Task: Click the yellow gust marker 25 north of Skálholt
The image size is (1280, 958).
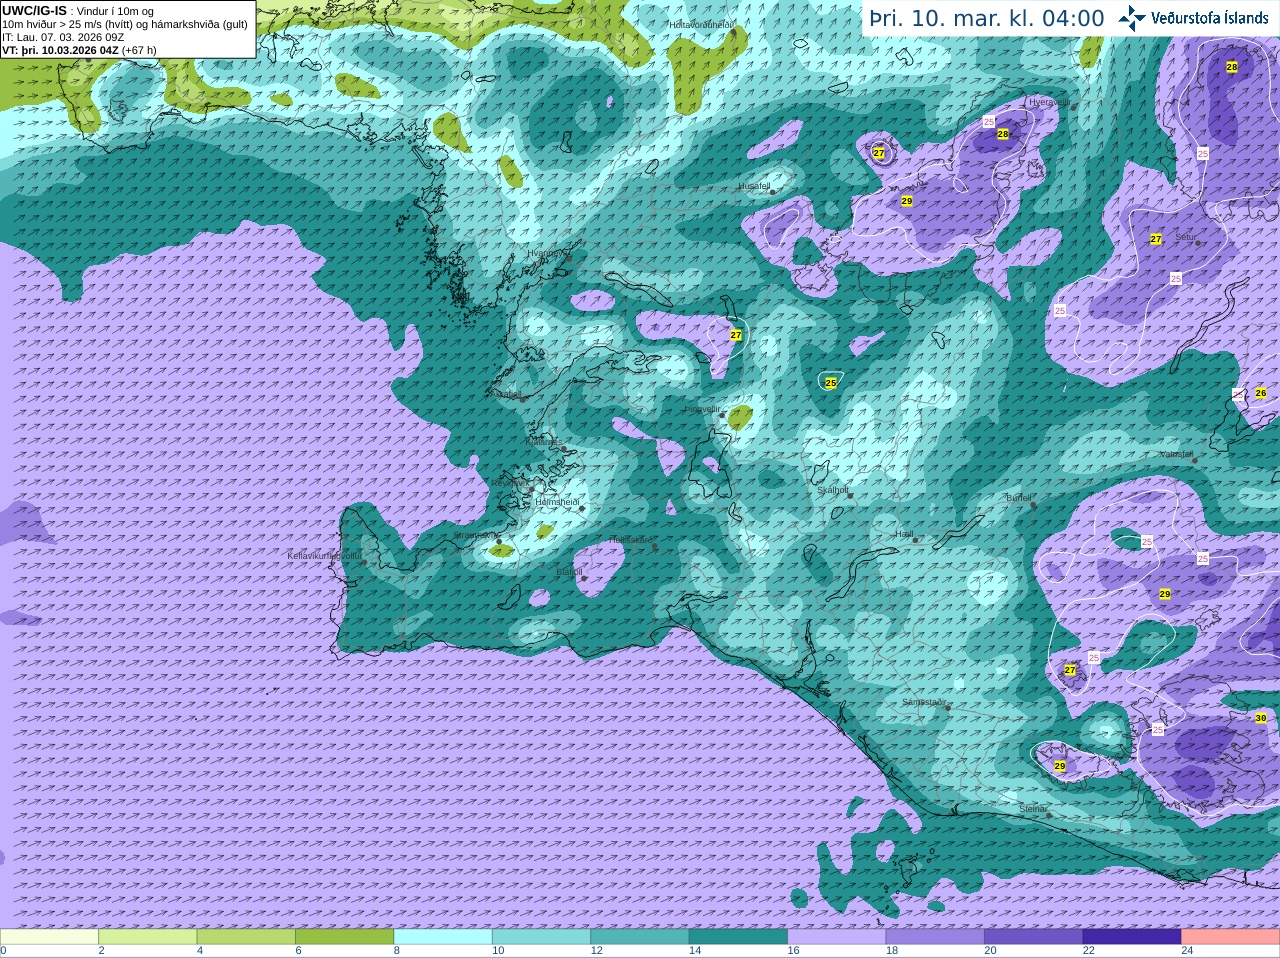Action: pyautogui.click(x=830, y=383)
